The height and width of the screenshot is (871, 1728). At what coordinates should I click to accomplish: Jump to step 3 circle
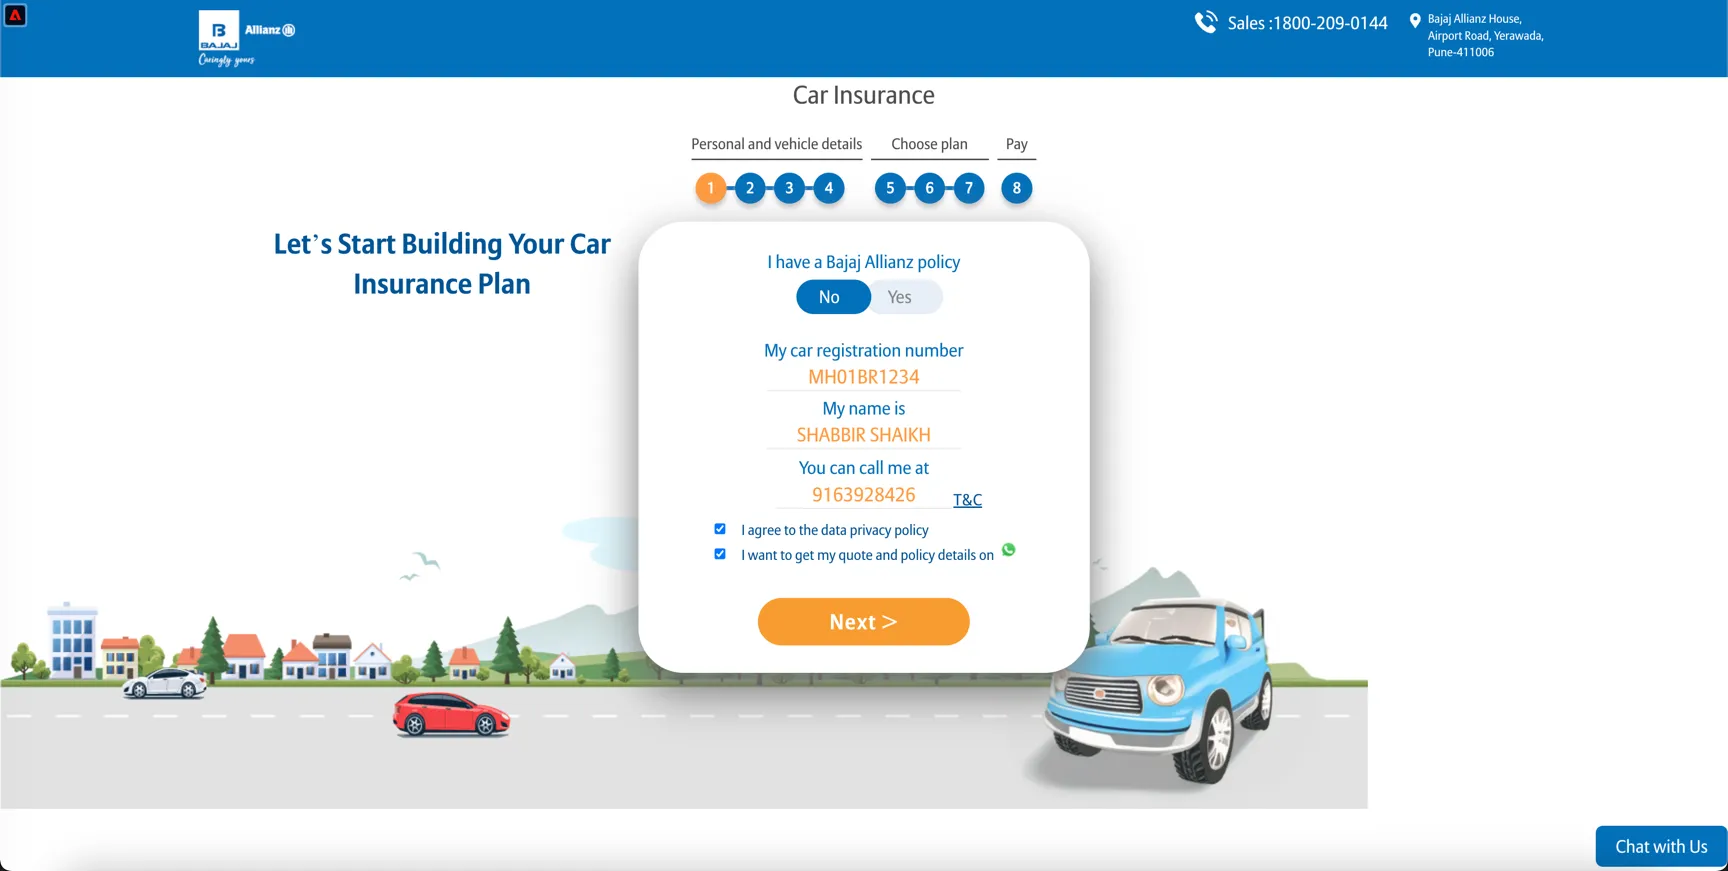point(789,188)
